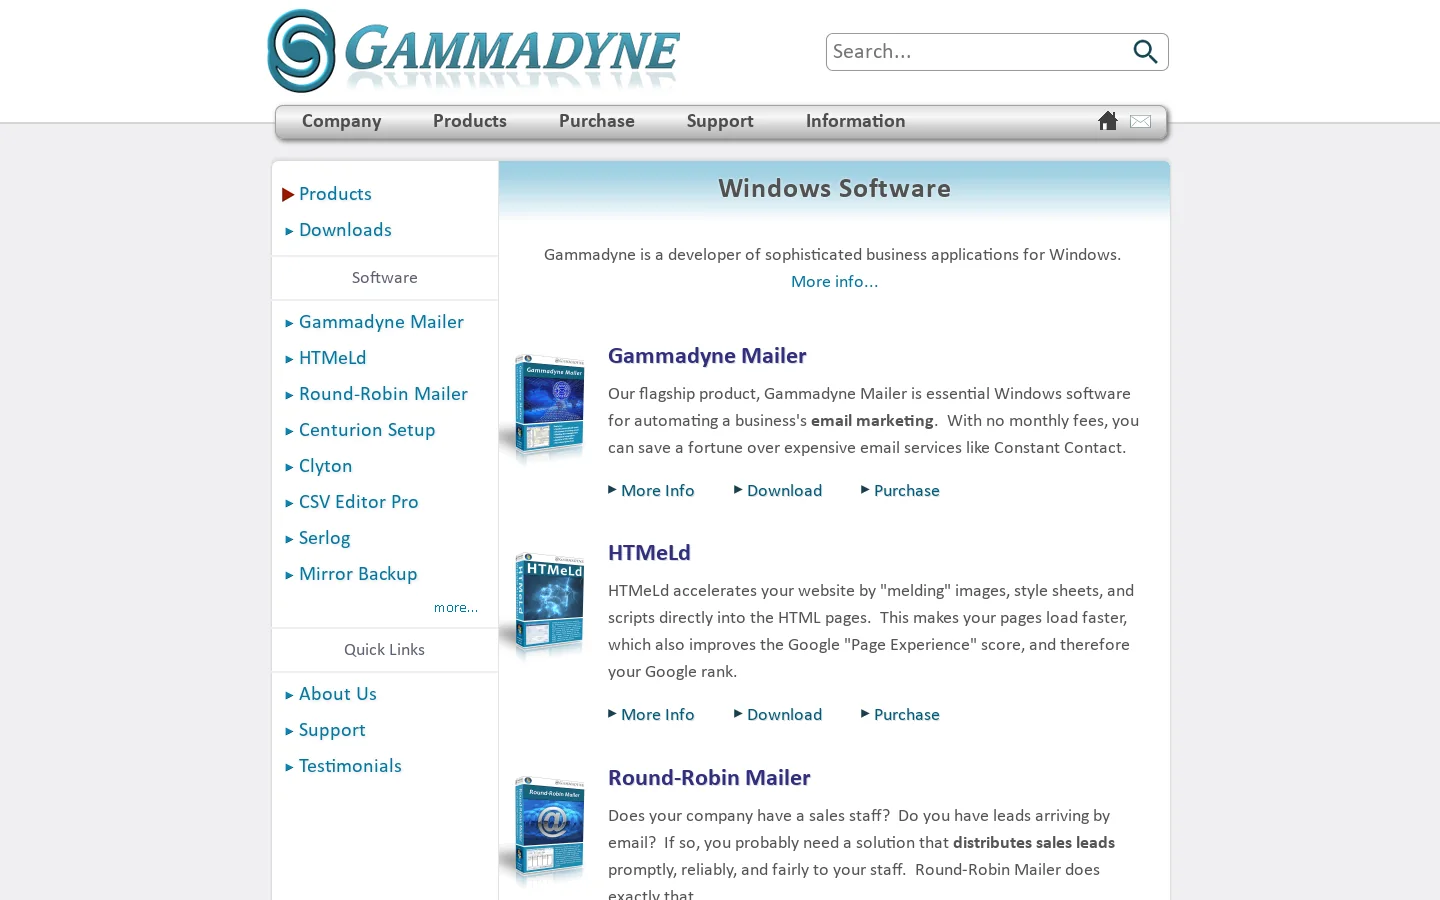Click Download under Gammadyne Mailer

click(784, 491)
